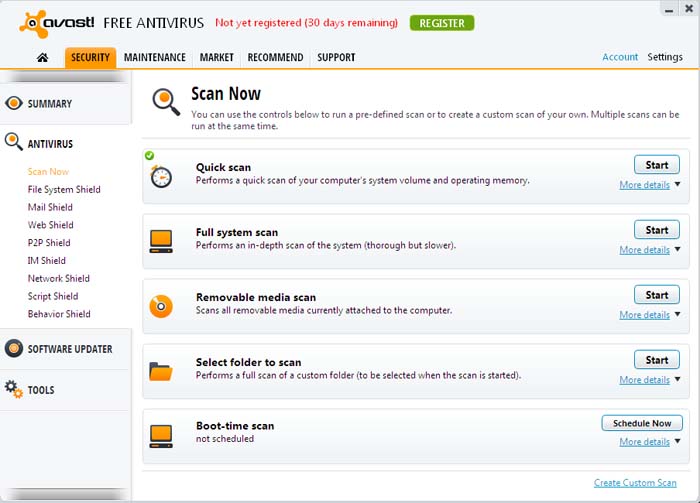Switch to the Recommend tab
The height and width of the screenshot is (503, 700).
point(275,58)
